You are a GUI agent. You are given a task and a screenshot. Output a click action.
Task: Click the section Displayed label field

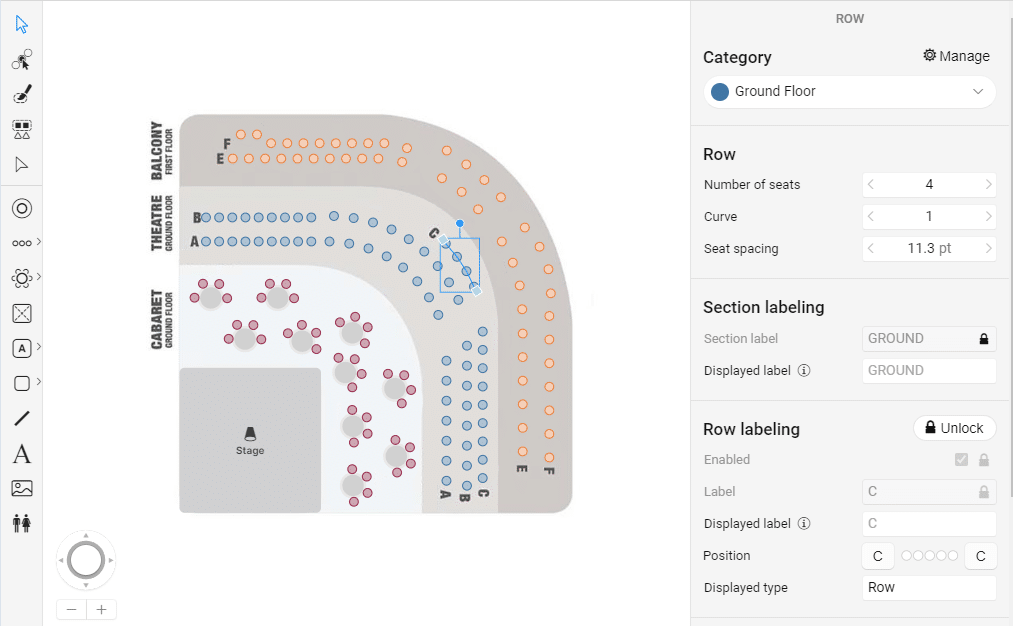click(929, 371)
